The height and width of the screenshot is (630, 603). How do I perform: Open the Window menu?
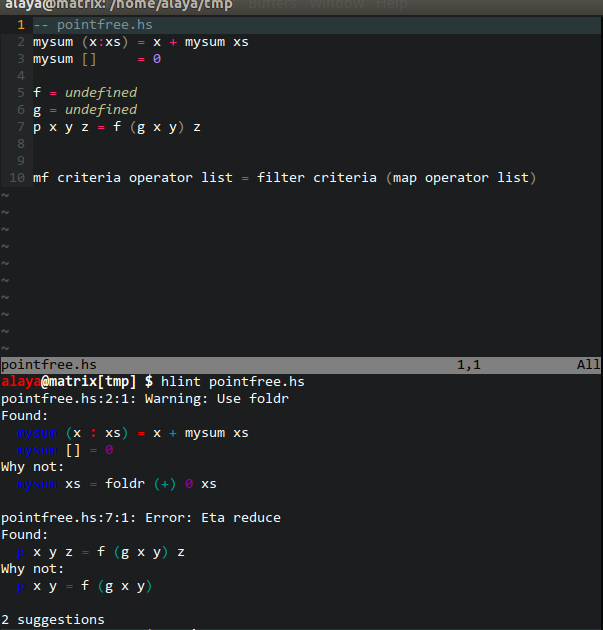pos(337,5)
